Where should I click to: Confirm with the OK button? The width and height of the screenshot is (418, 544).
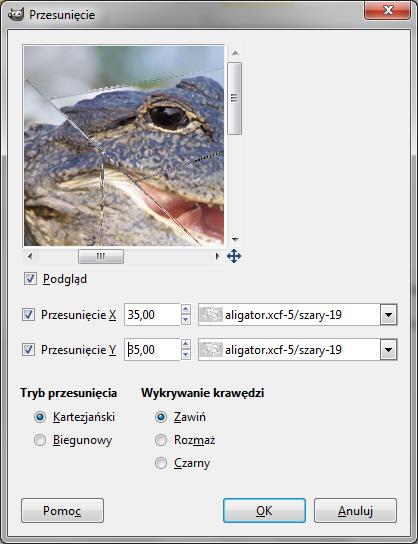pyautogui.click(x=264, y=510)
